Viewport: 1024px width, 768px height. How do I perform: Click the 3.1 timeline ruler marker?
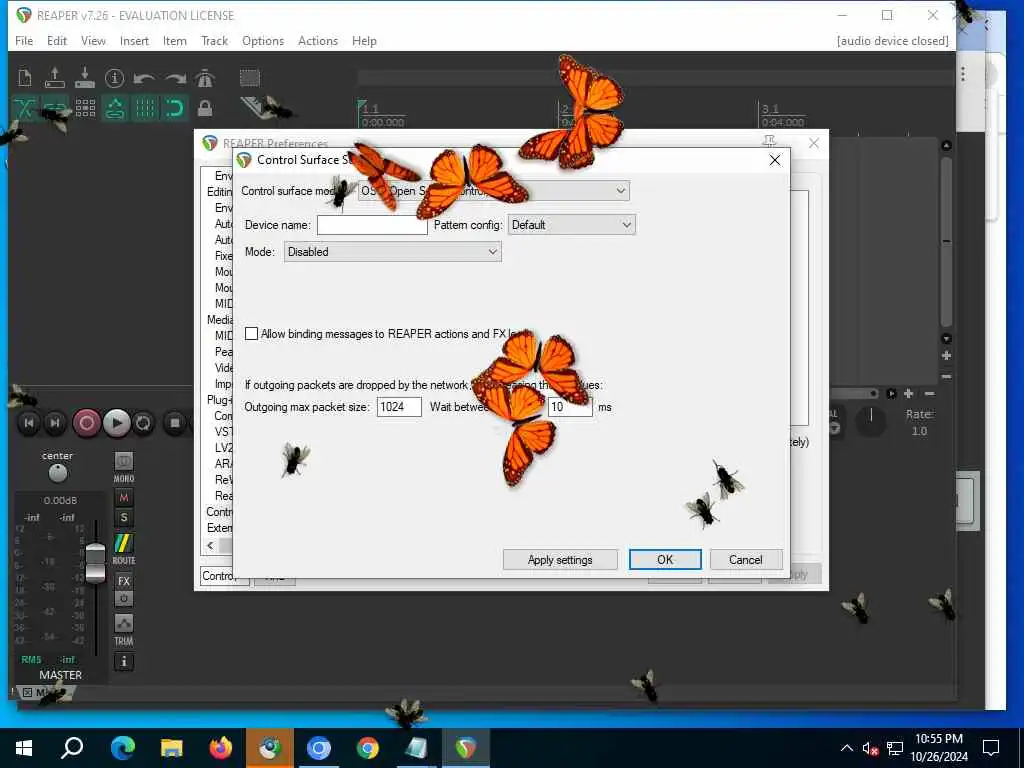click(771, 108)
